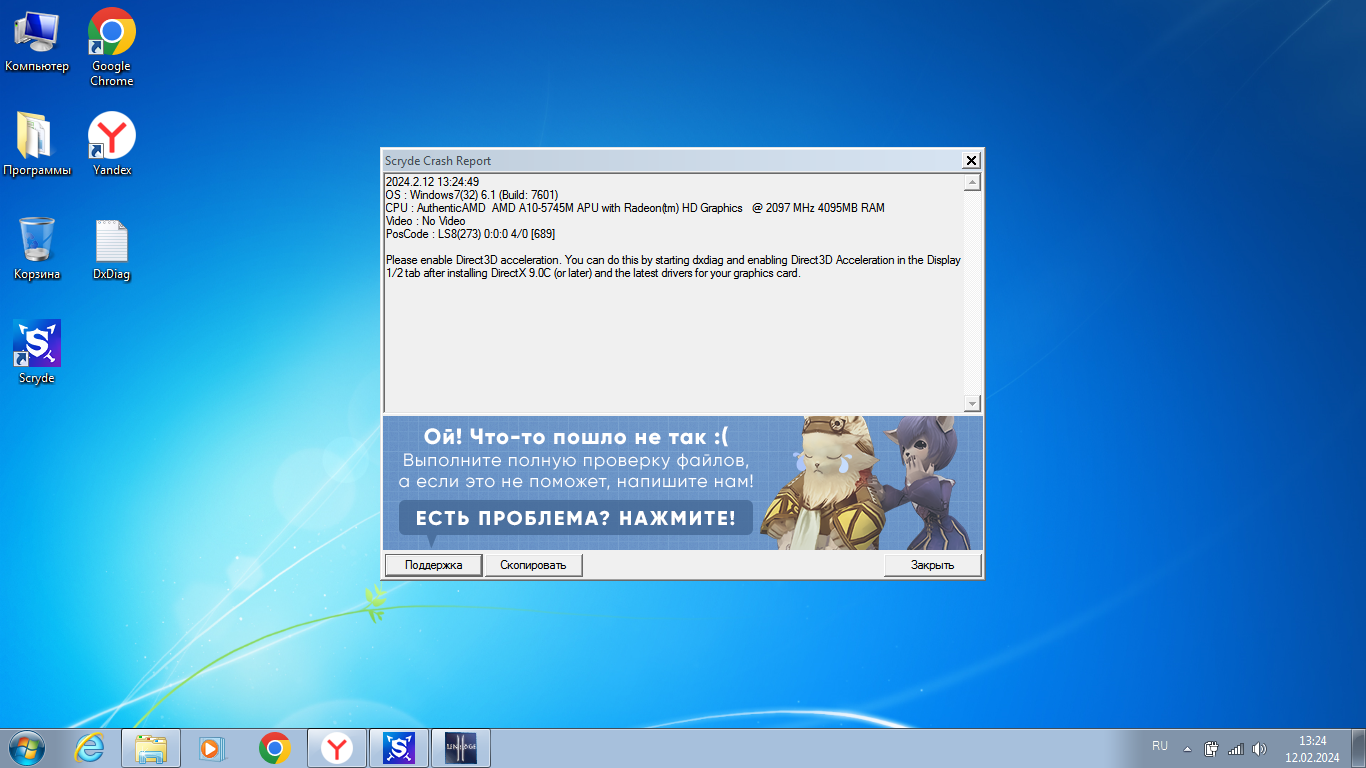This screenshot has width=1366, height=768.
Task: Switch to Scryde launcher in the taskbar
Action: 398,748
